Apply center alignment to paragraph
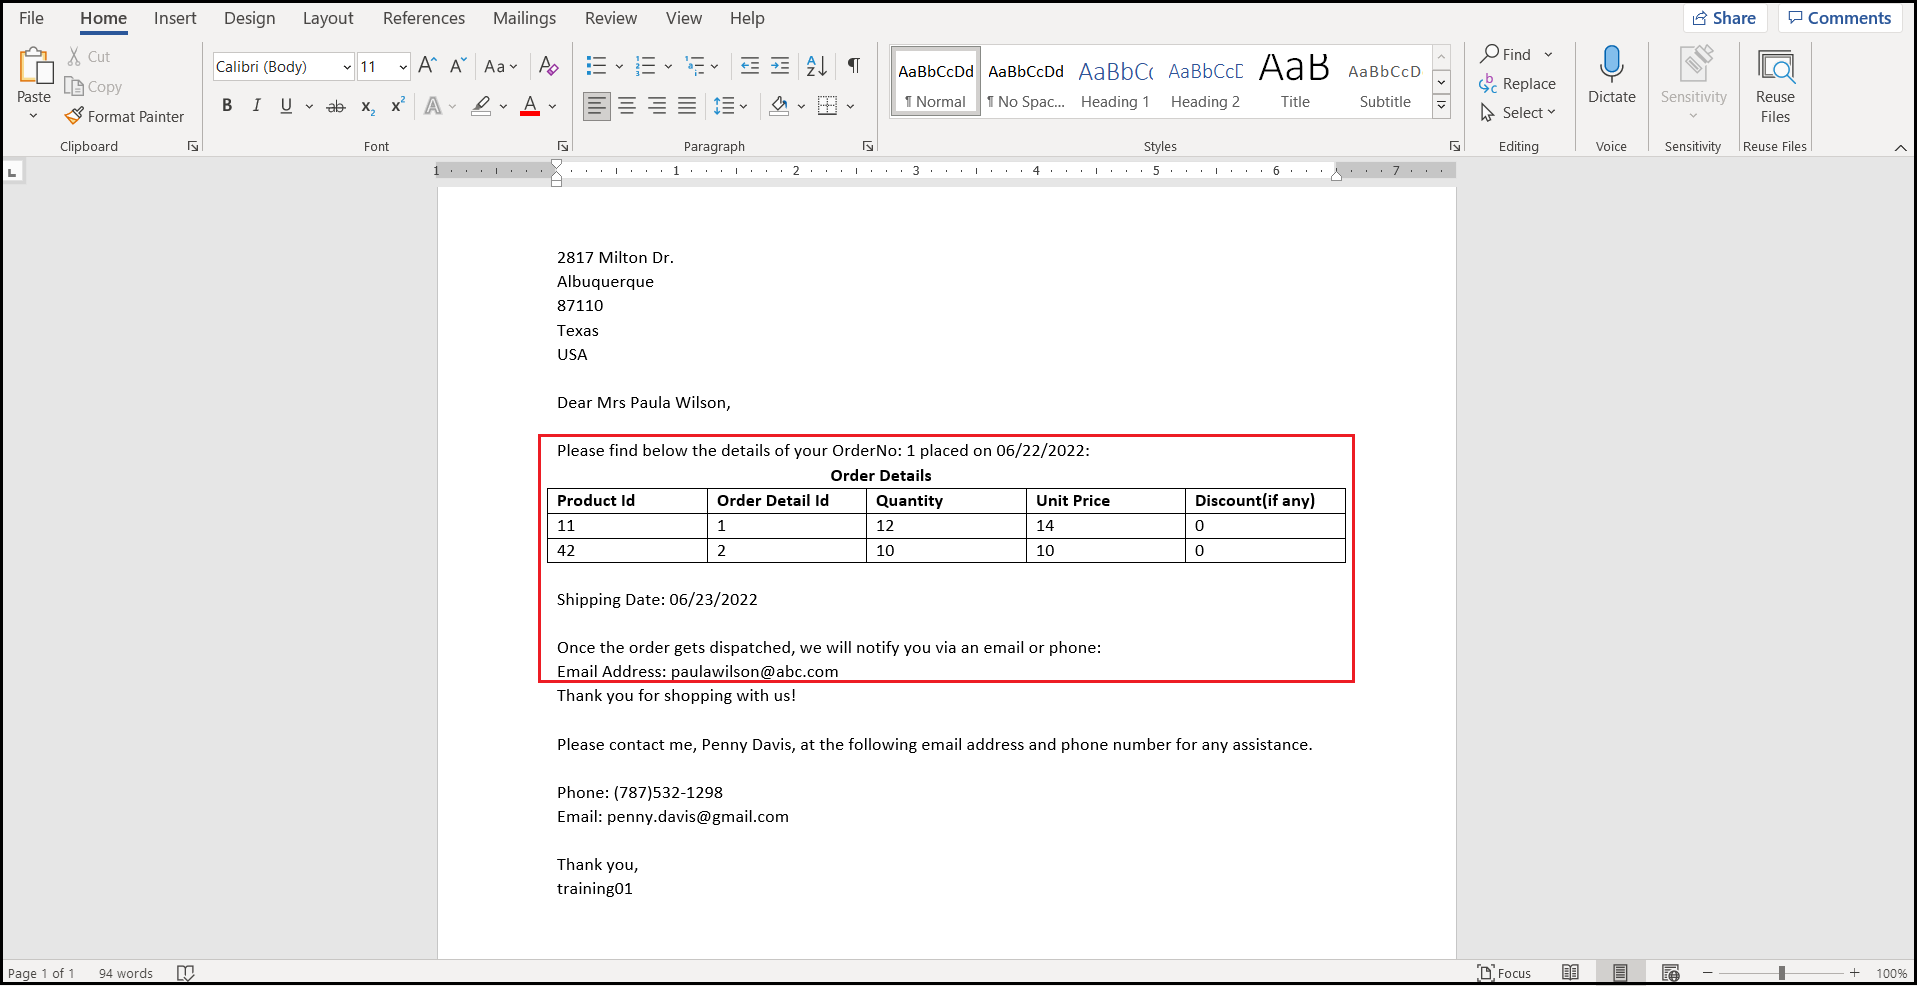Image resolution: width=1917 pixels, height=986 pixels. pos(627,106)
